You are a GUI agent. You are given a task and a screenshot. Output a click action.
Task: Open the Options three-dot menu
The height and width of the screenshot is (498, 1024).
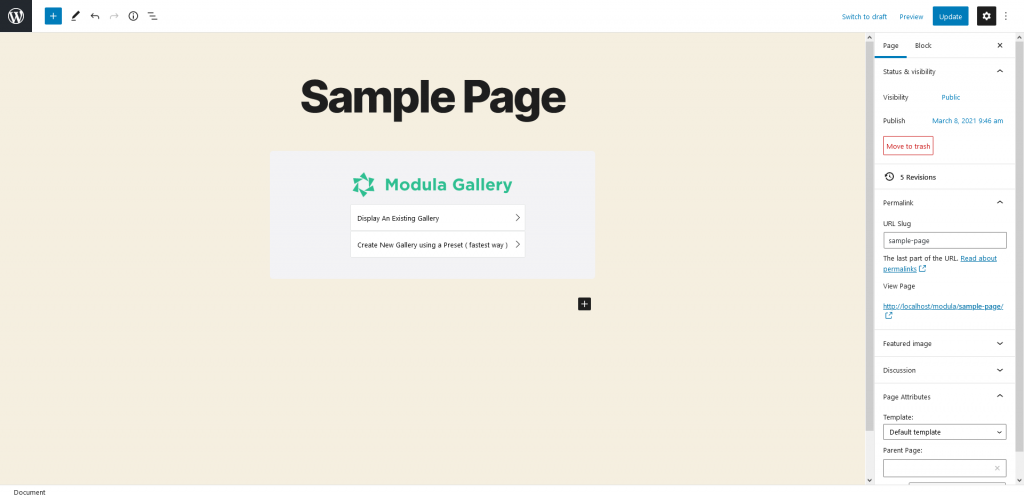[x=1006, y=16]
